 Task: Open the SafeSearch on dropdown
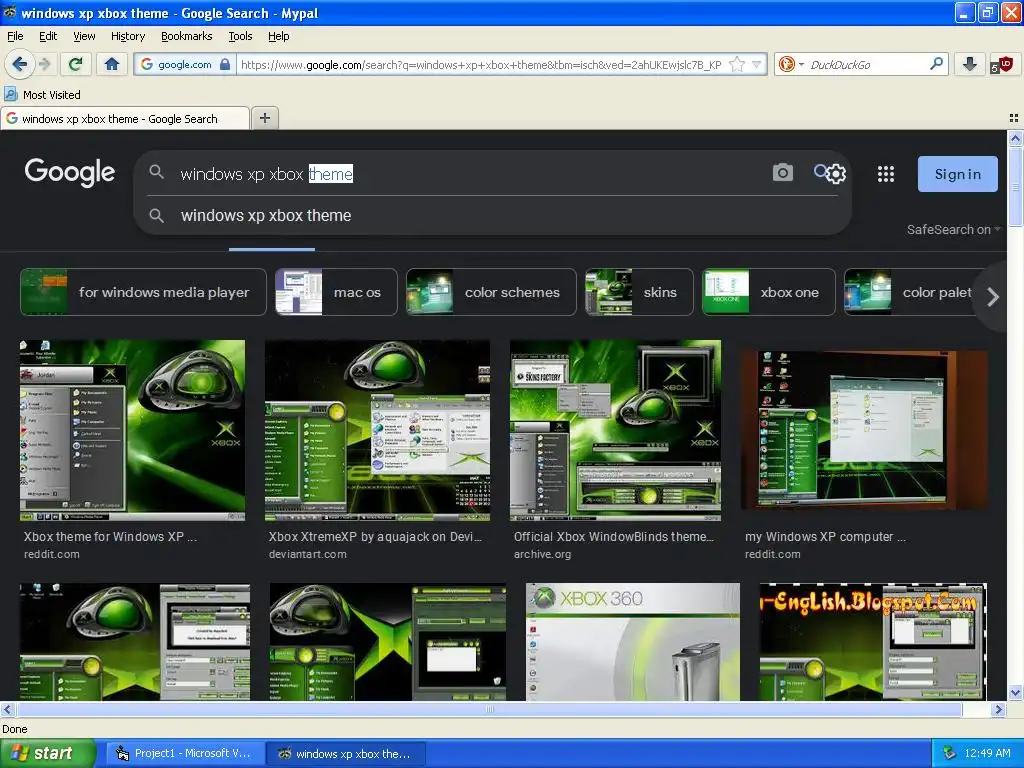coord(953,229)
